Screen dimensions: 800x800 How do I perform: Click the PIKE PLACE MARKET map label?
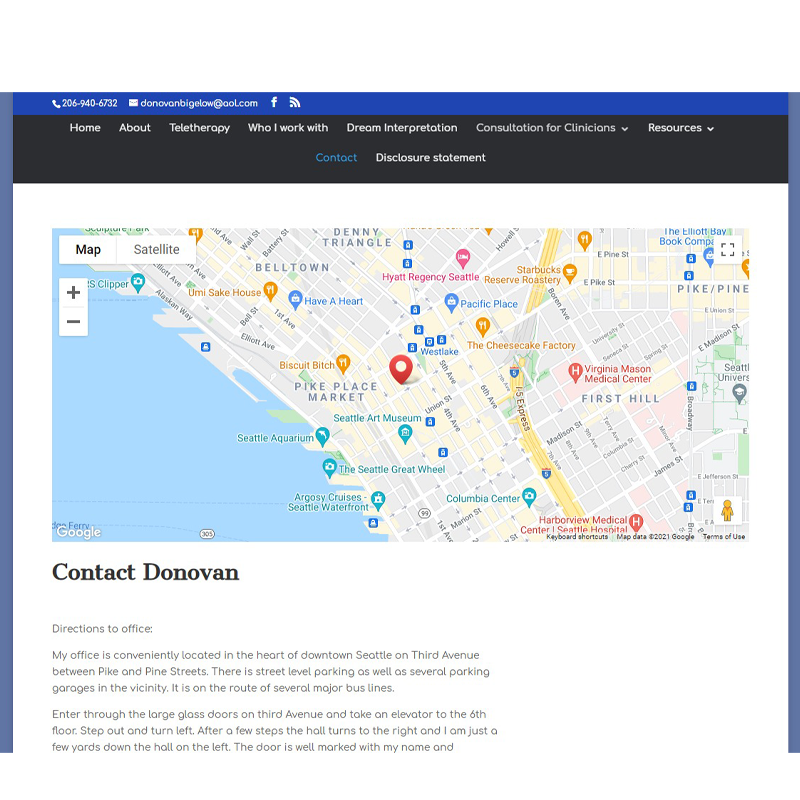(336, 392)
